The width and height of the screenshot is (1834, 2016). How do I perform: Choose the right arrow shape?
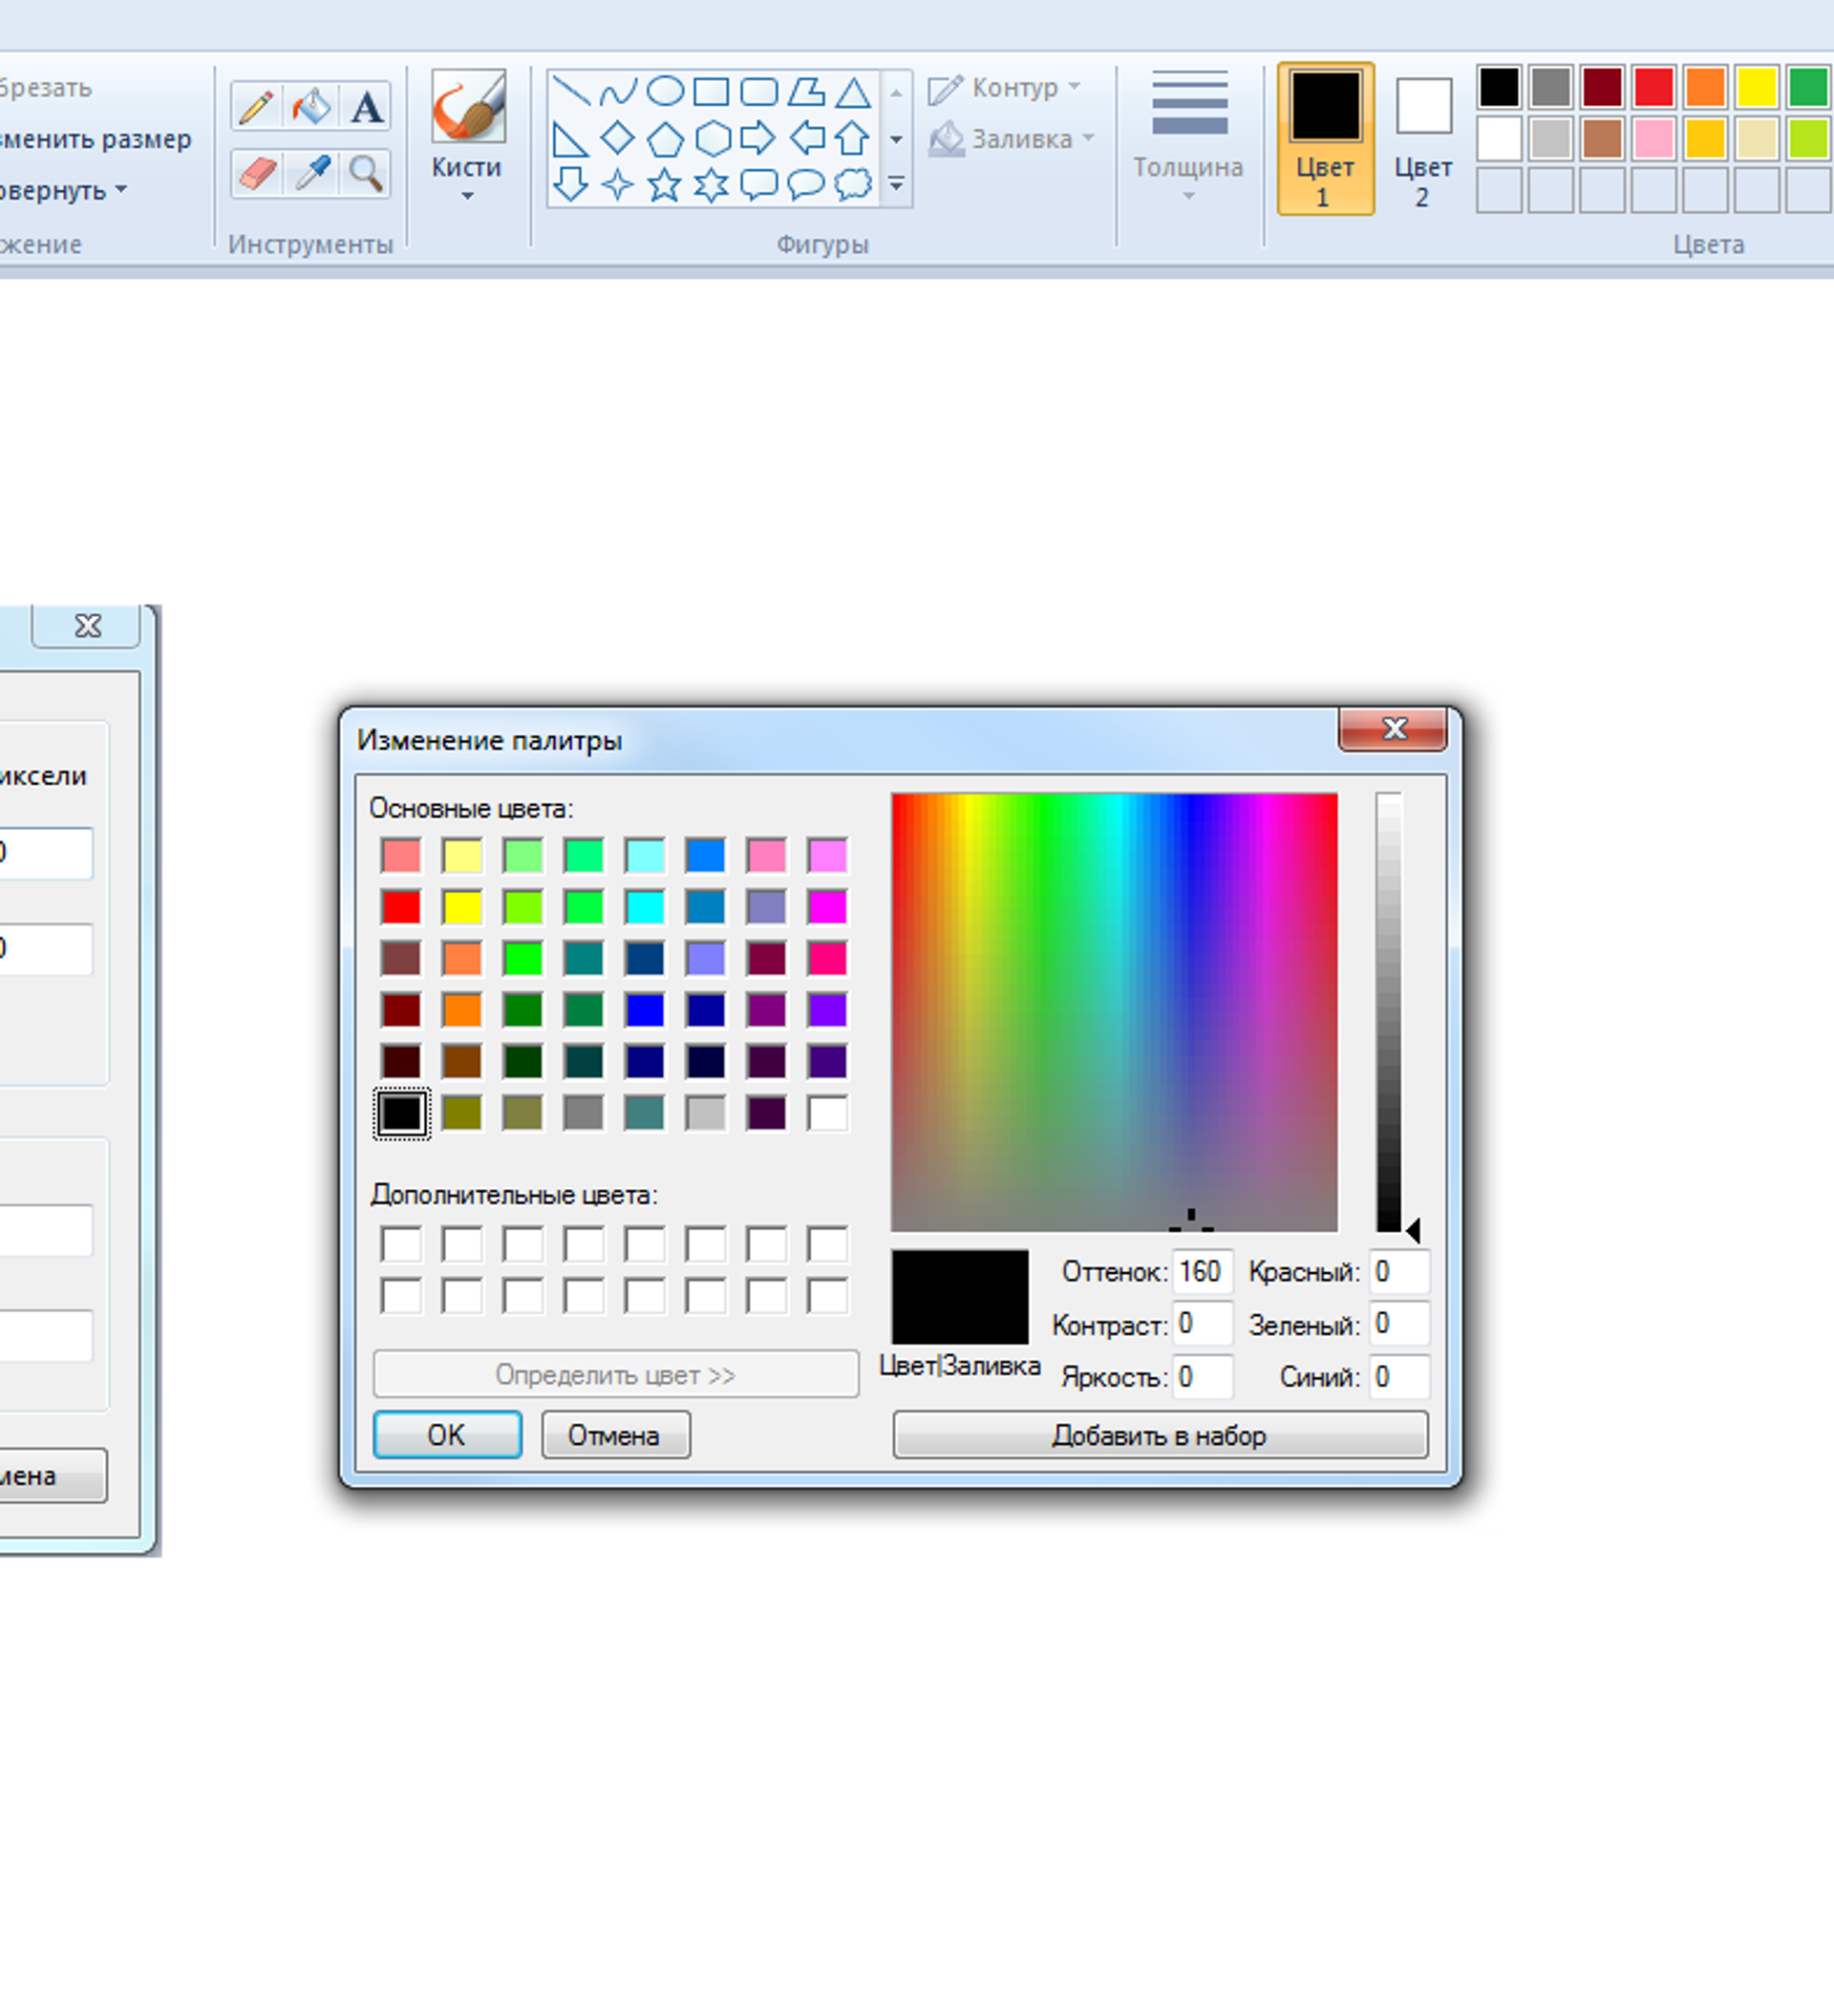click(x=759, y=138)
